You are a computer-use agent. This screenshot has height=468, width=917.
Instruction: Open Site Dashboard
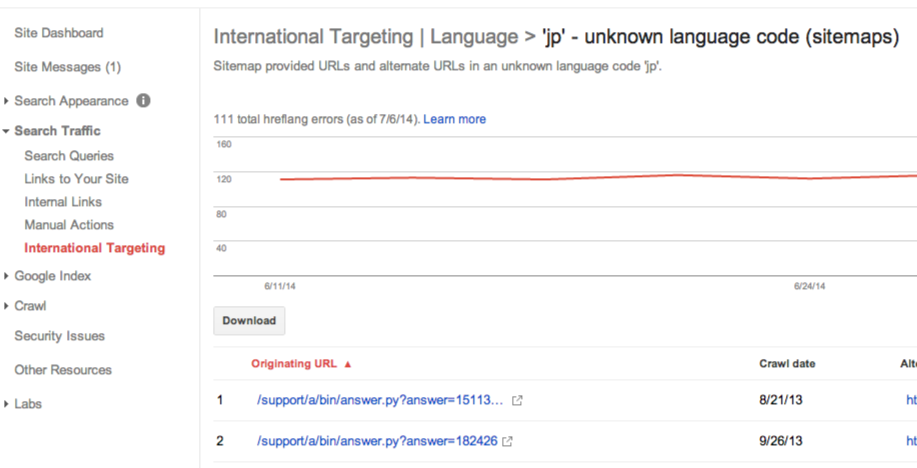coord(58,33)
